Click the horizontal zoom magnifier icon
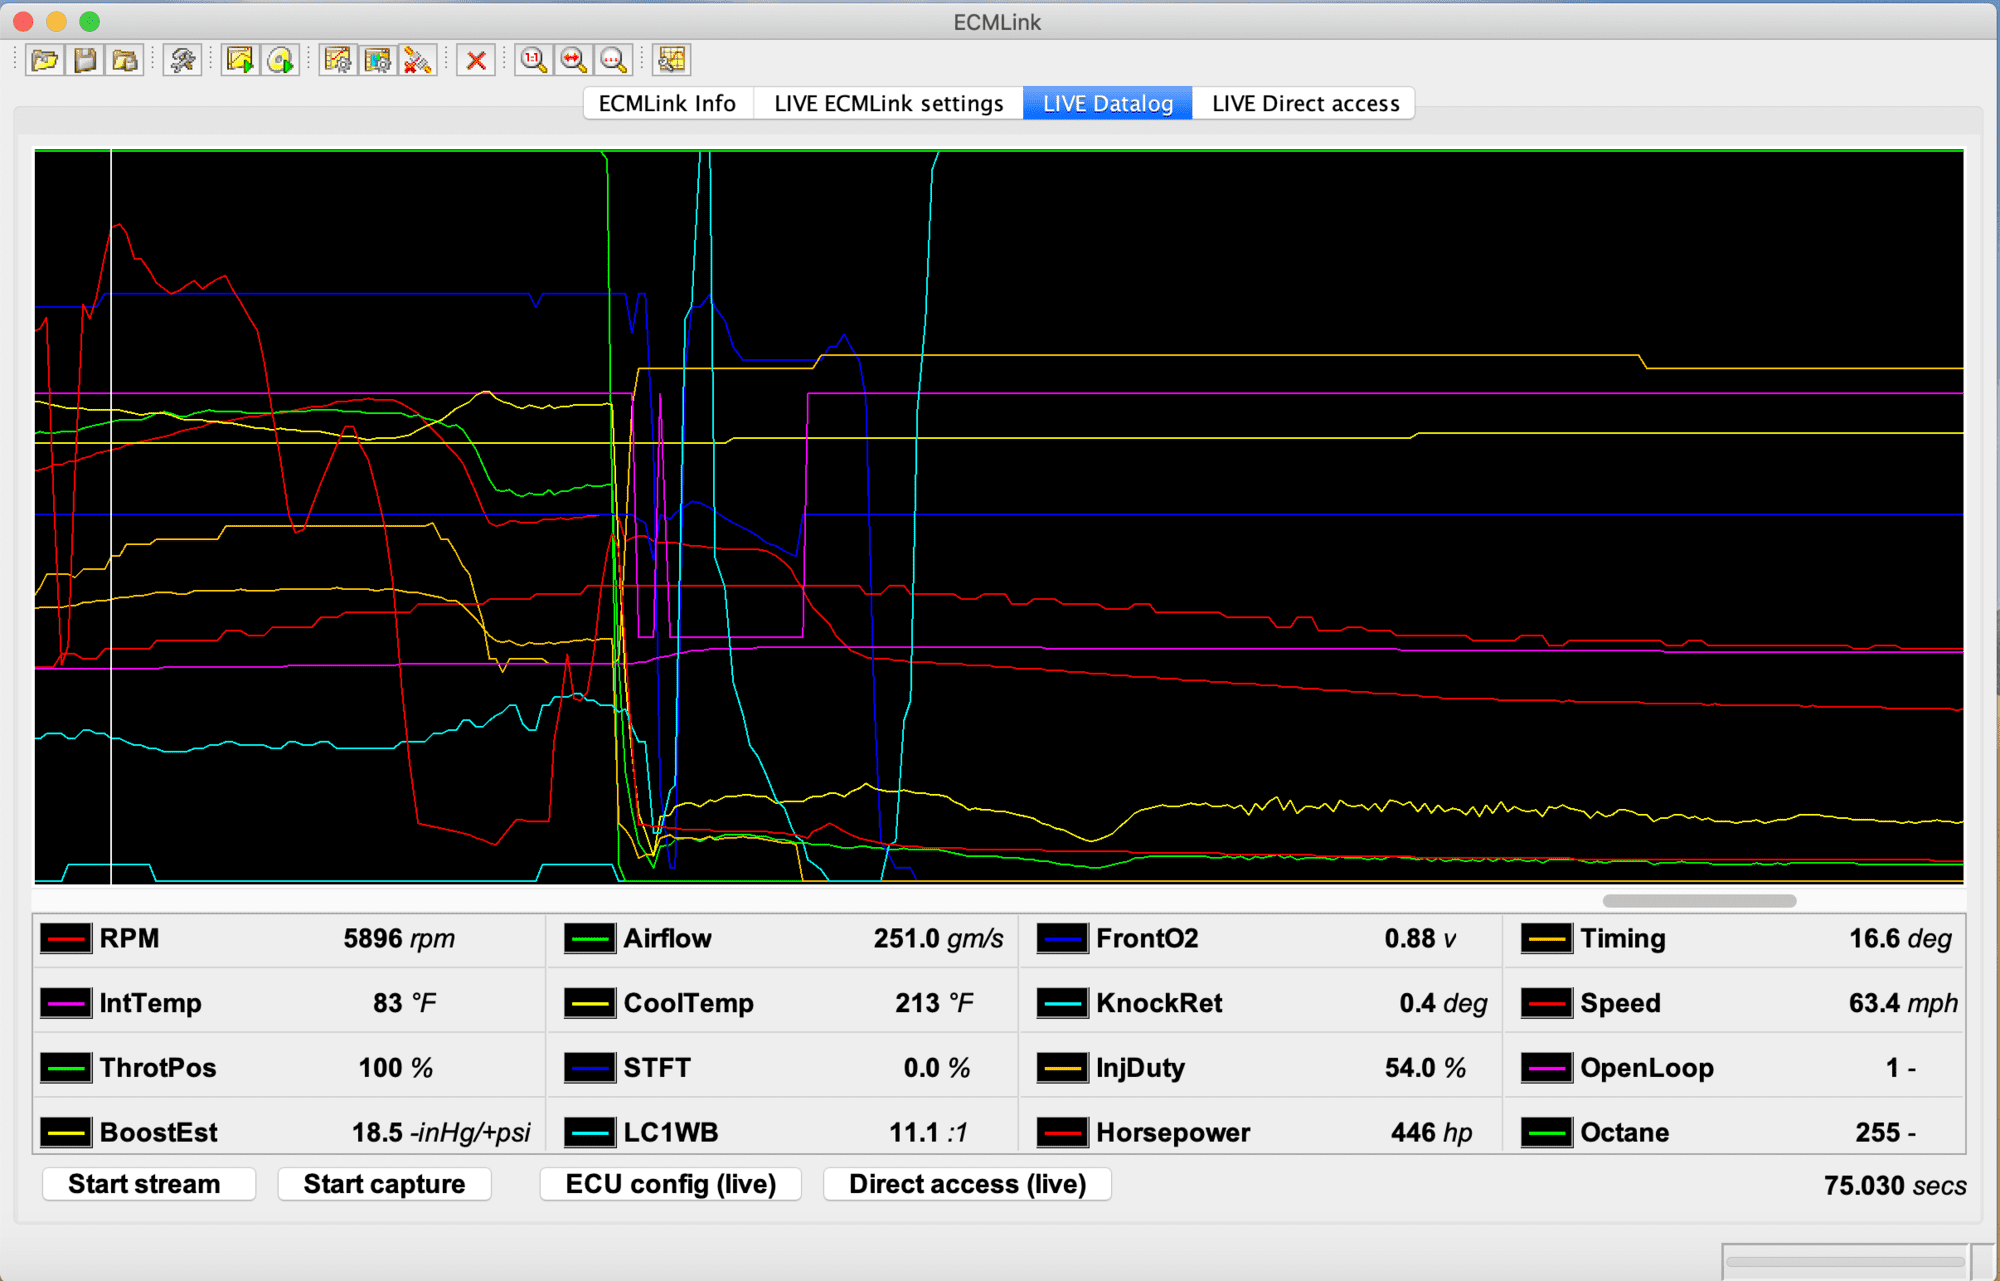2000x1281 pixels. [574, 61]
